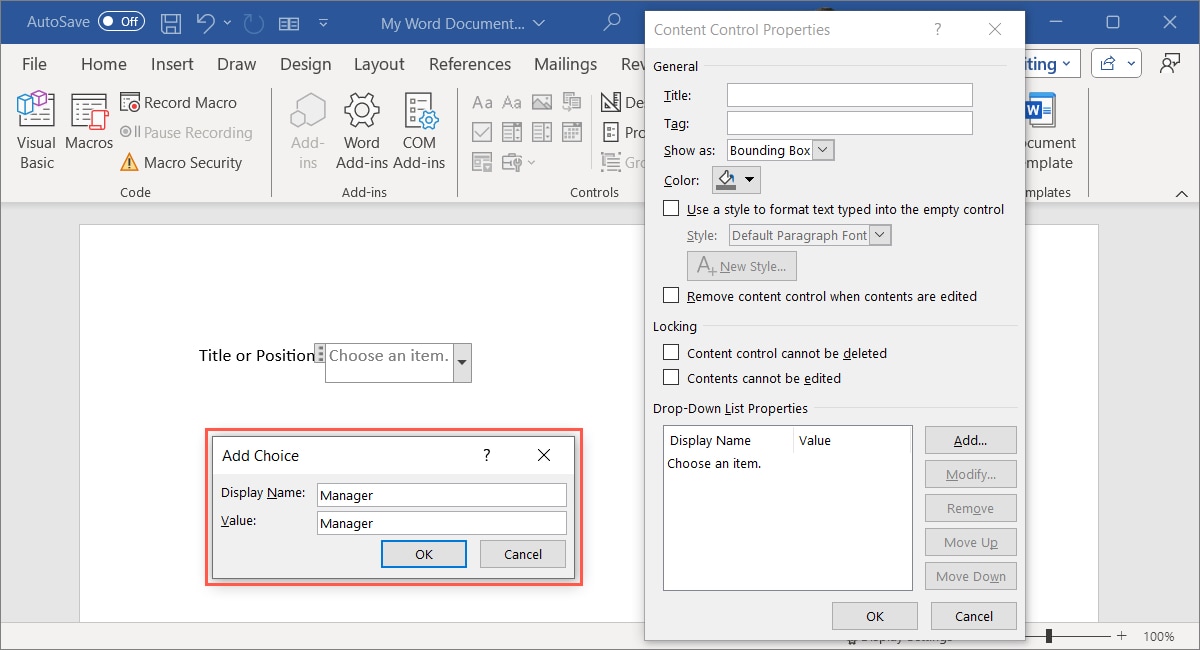Open the 'Show as' dropdown
Image resolution: width=1200 pixels, height=650 pixels.
click(x=822, y=149)
